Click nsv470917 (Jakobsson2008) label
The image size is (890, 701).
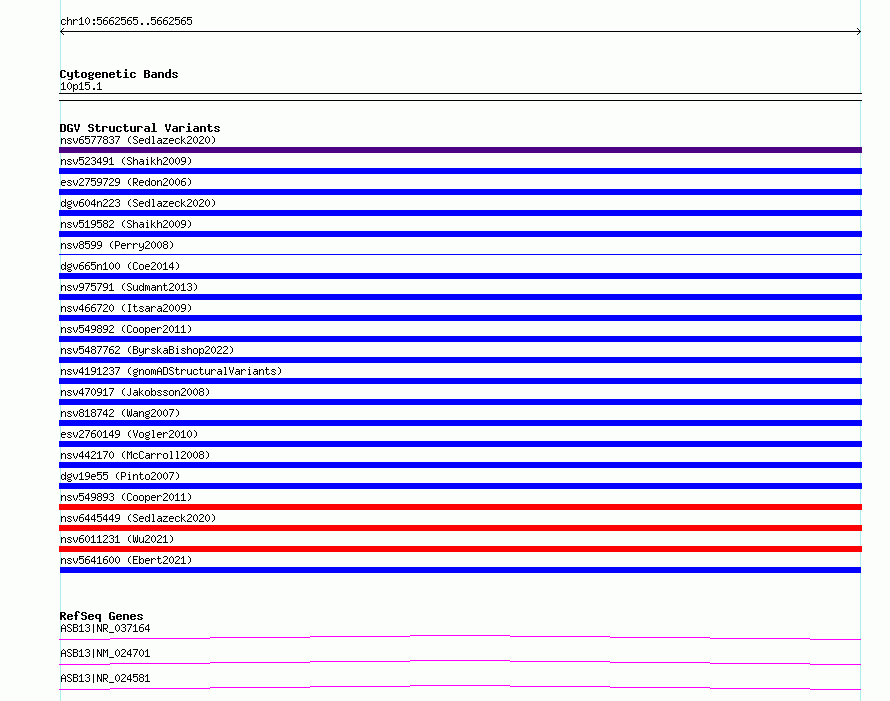[x=135, y=392]
